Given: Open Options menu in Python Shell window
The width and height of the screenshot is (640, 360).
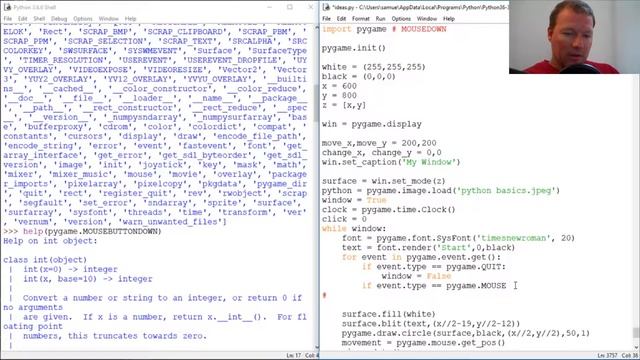Looking at the screenshot, I should (x=83, y=19).
